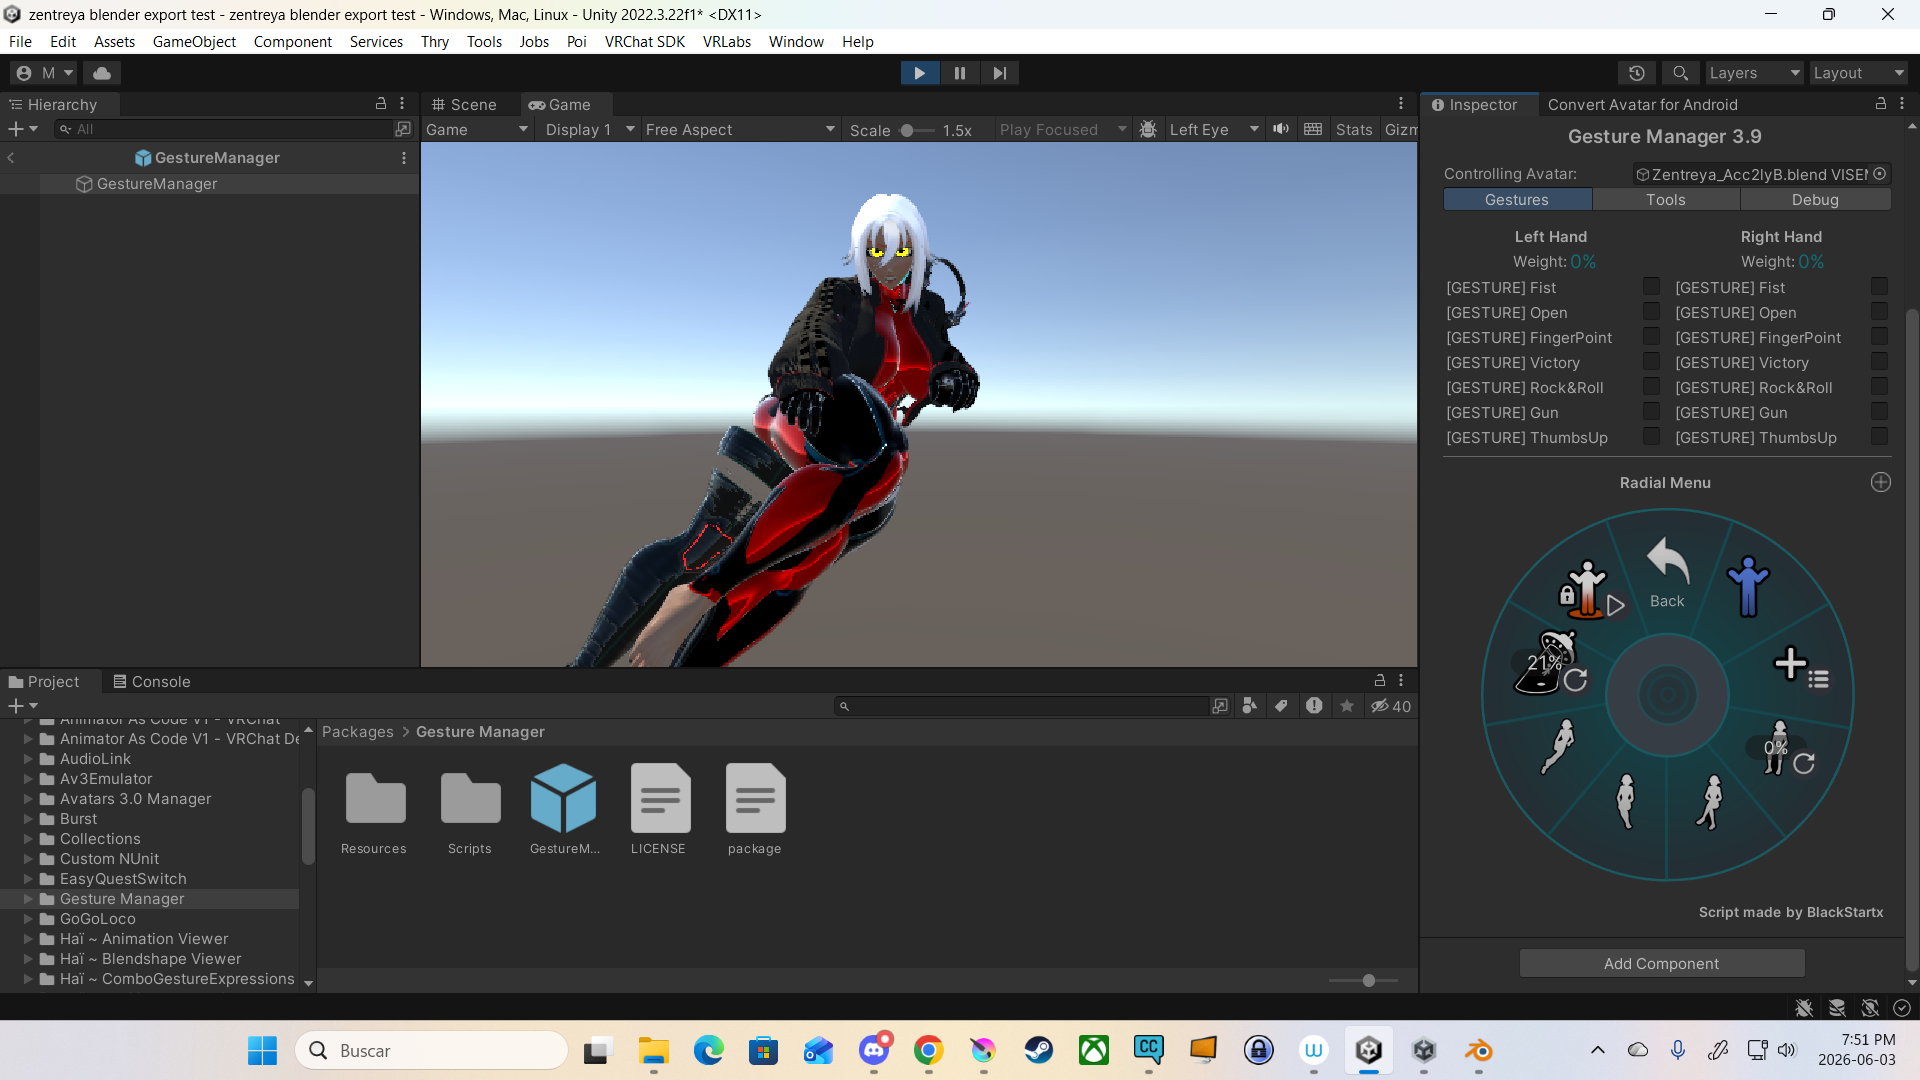Viewport: 1920px width, 1080px height.
Task: Open the VRChat SDK menu
Action: pos(645,42)
